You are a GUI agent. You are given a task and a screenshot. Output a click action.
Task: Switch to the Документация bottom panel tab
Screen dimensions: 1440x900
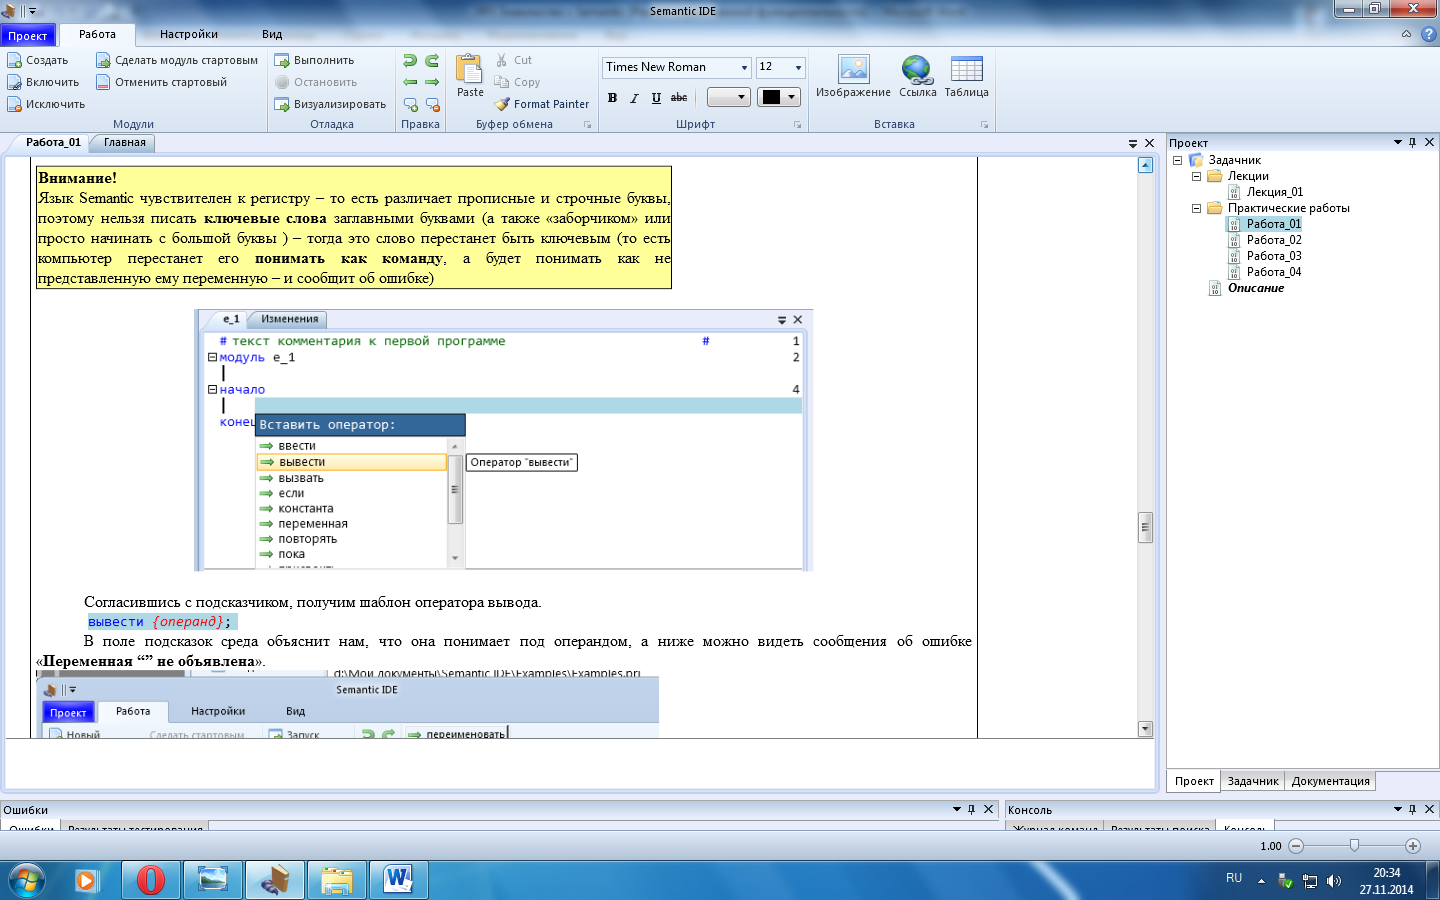pyautogui.click(x=1330, y=781)
